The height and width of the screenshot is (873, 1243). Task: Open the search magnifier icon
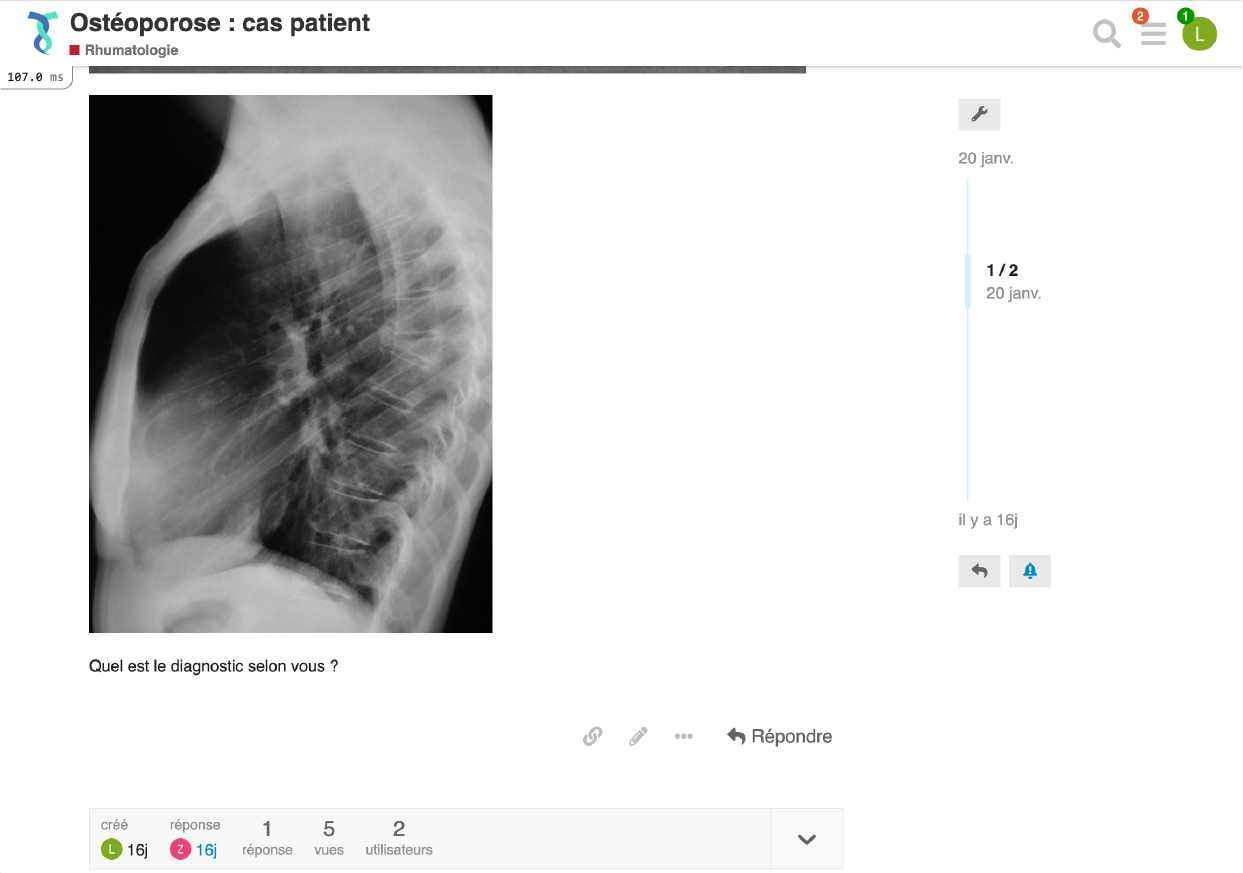[1106, 35]
